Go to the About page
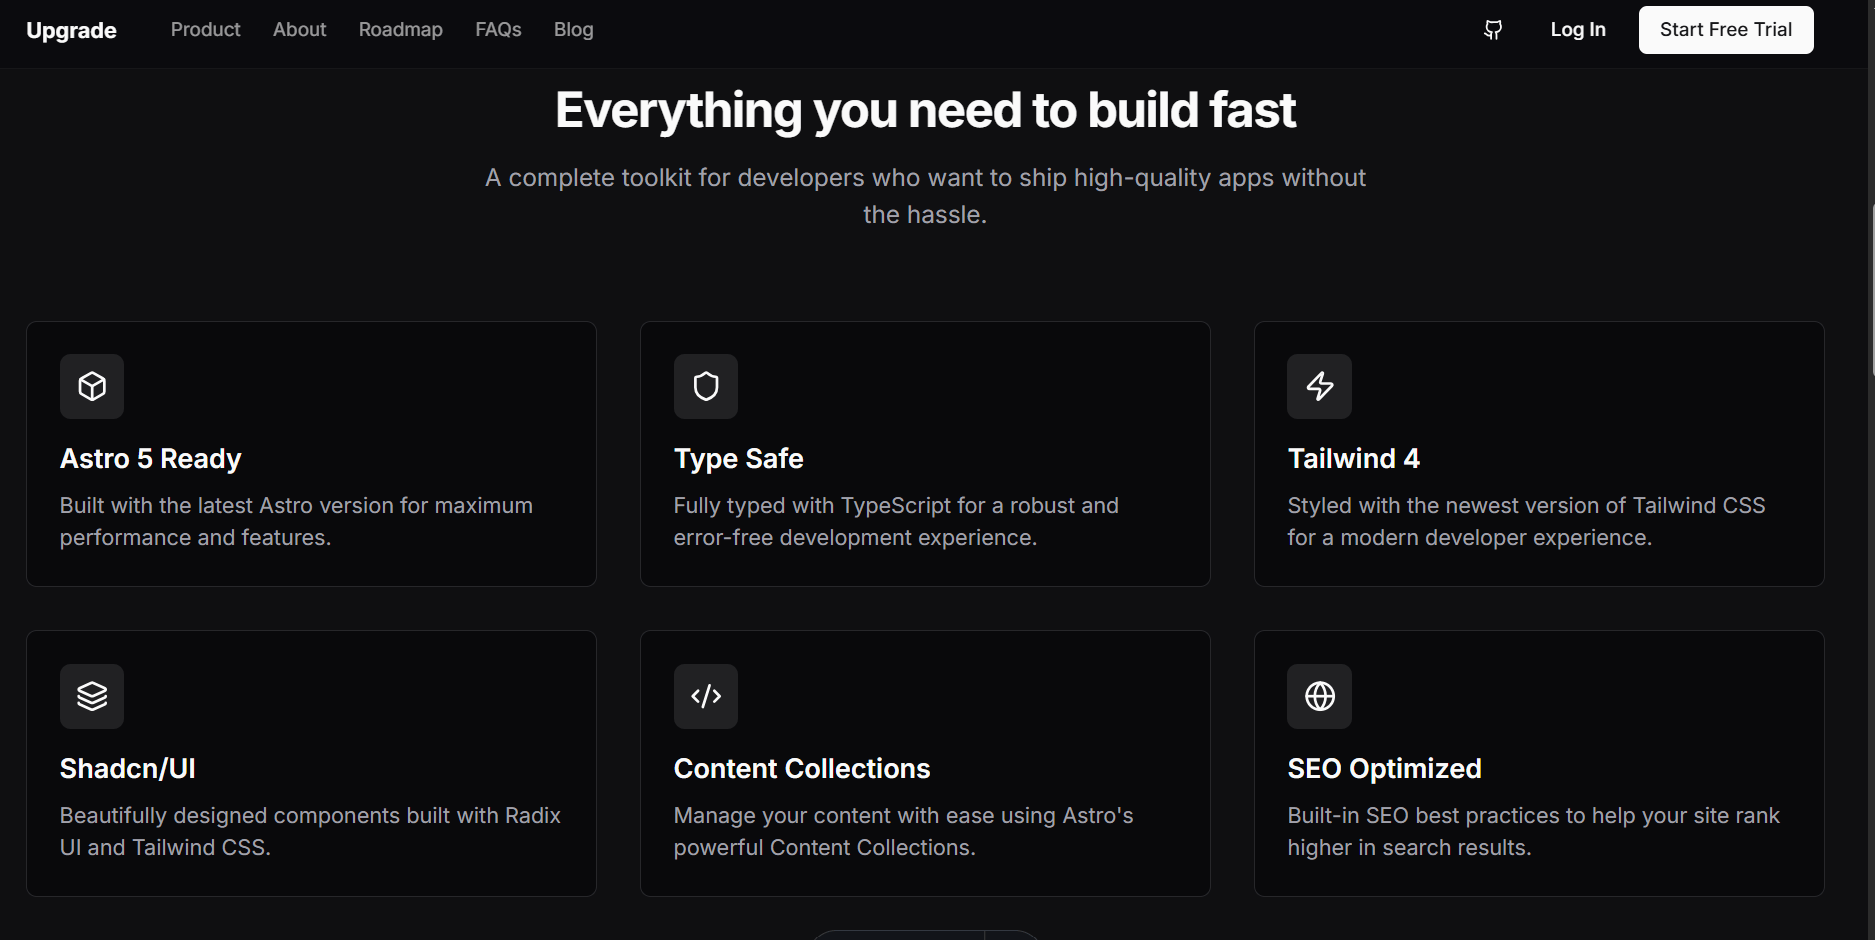The height and width of the screenshot is (940, 1875). coord(299,30)
